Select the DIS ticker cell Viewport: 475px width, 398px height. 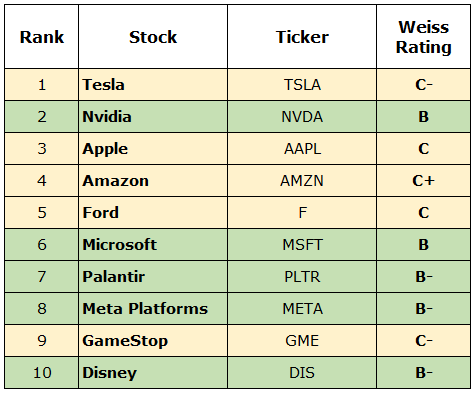coord(302,373)
